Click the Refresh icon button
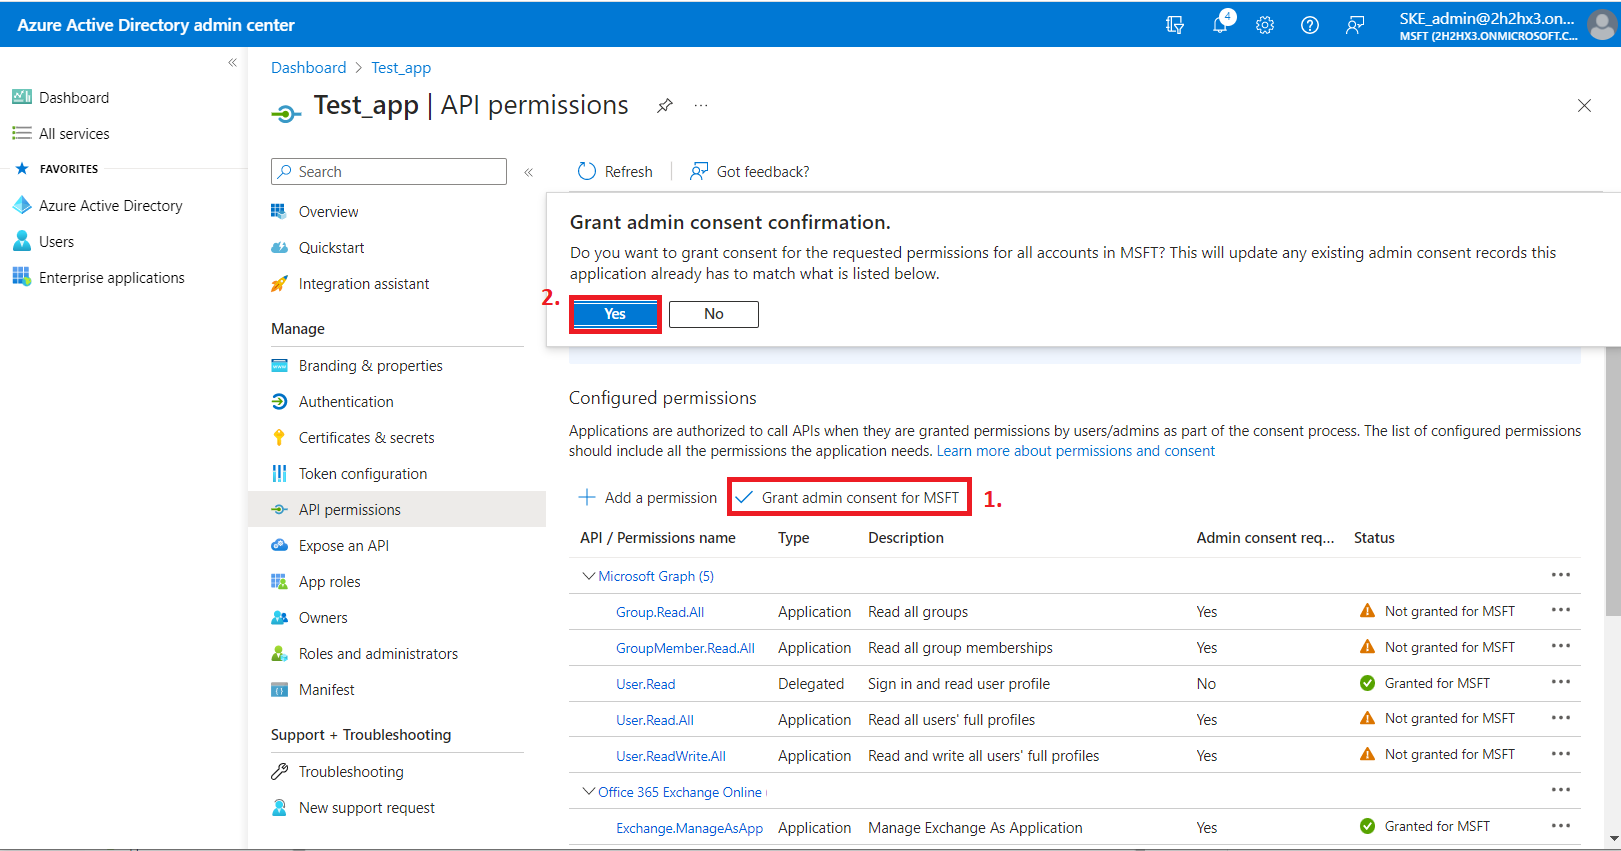1621x851 pixels. point(587,172)
